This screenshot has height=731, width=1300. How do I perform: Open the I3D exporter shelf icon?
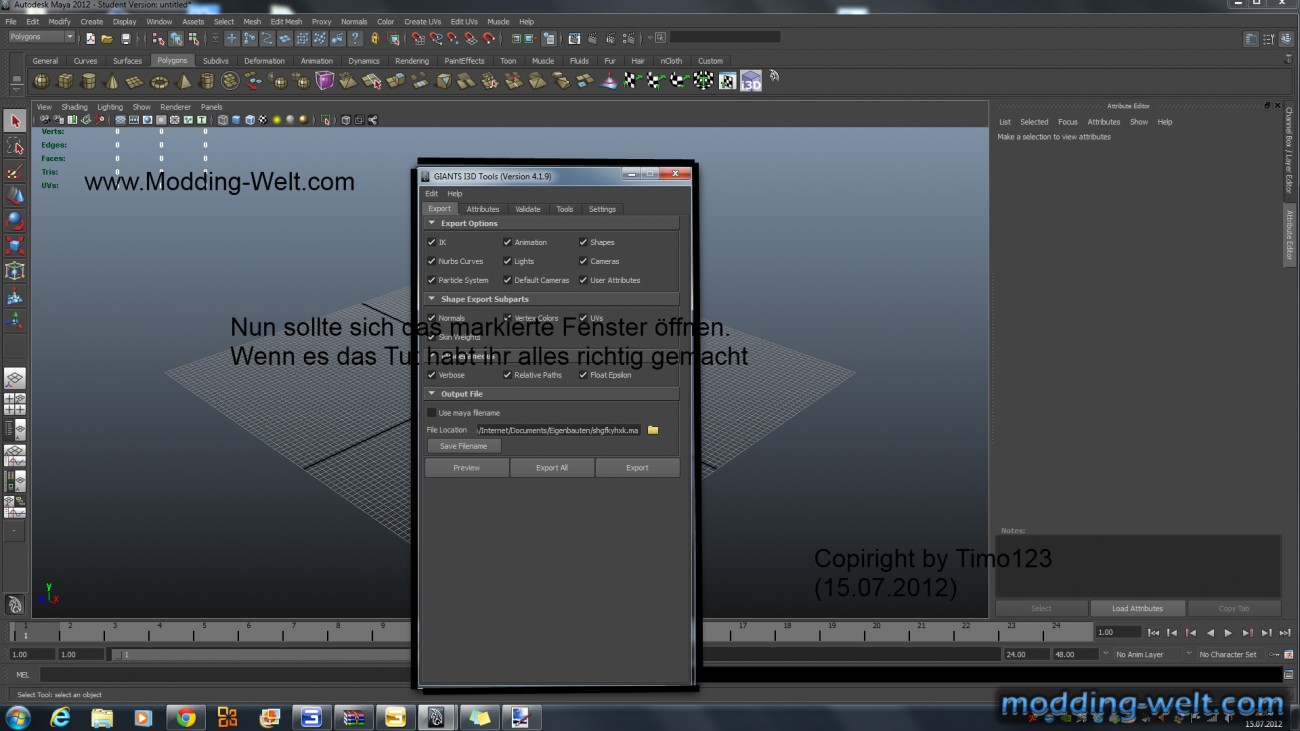(751, 81)
